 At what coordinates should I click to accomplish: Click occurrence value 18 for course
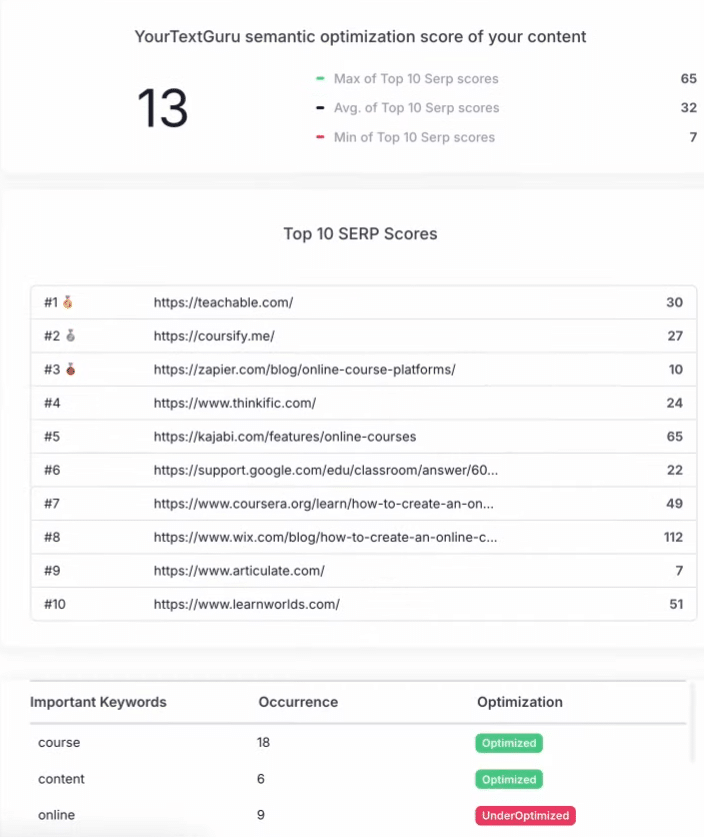tap(263, 743)
